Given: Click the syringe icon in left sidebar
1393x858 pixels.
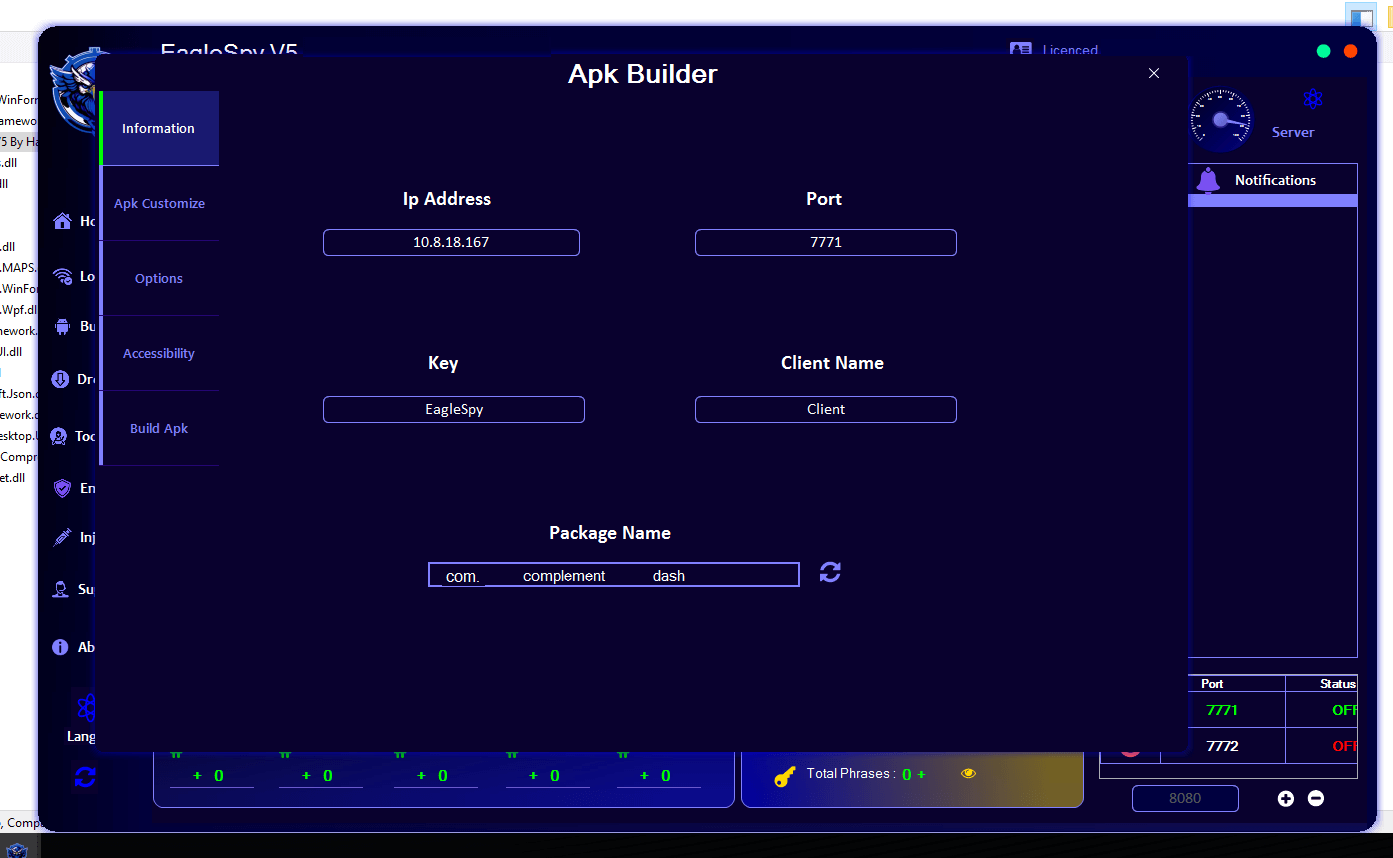Looking at the screenshot, I should tap(62, 537).
